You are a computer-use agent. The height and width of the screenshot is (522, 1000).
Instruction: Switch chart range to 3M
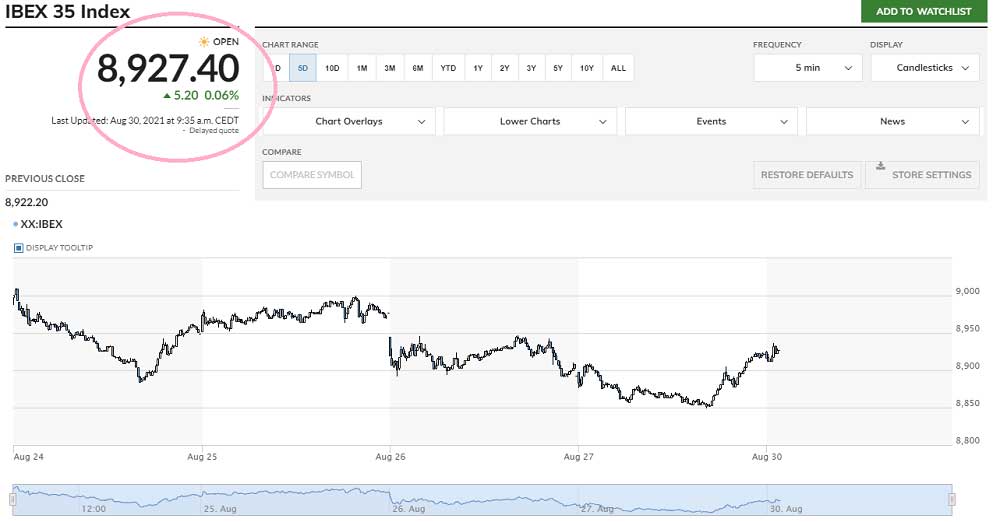click(390, 68)
